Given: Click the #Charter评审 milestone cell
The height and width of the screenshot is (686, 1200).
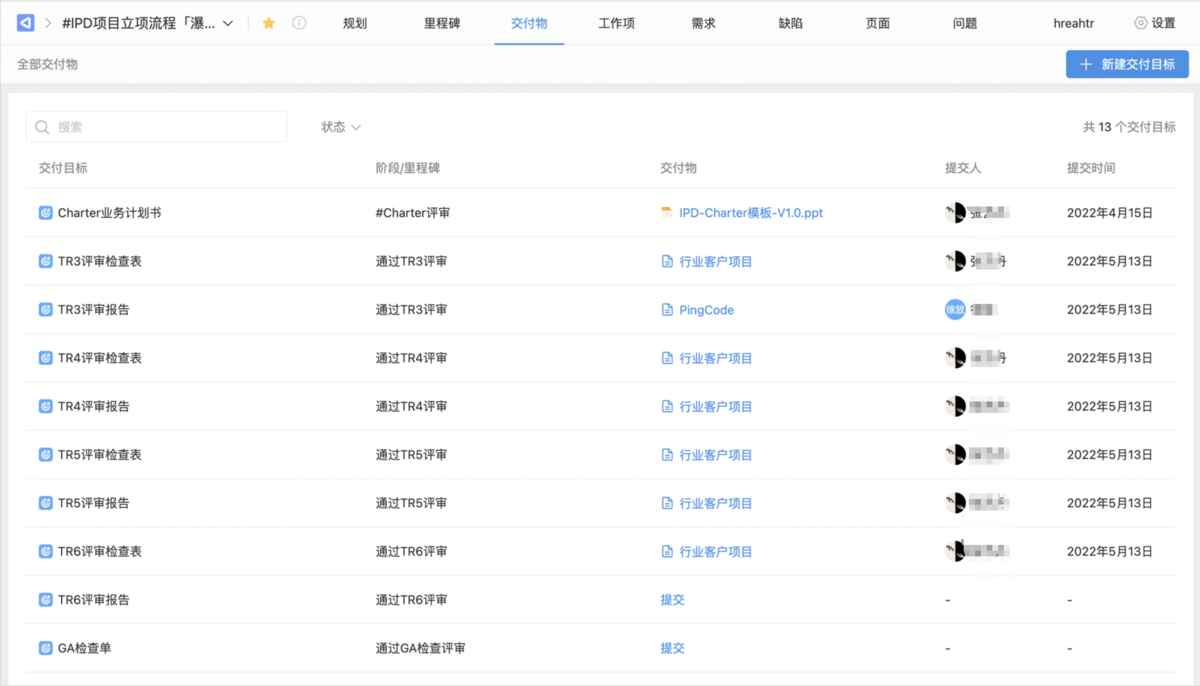Looking at the screenshot, I should click(x=413, y=213).
